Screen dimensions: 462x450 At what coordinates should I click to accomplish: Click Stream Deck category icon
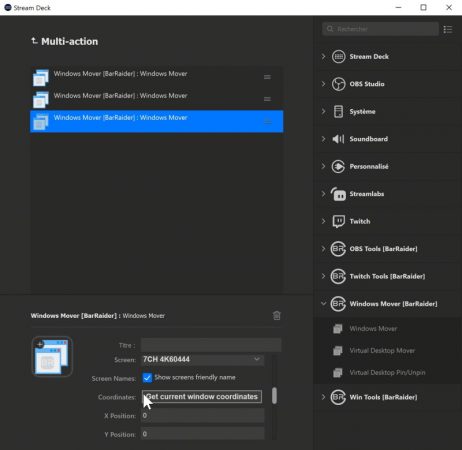(x=338, y=56)
